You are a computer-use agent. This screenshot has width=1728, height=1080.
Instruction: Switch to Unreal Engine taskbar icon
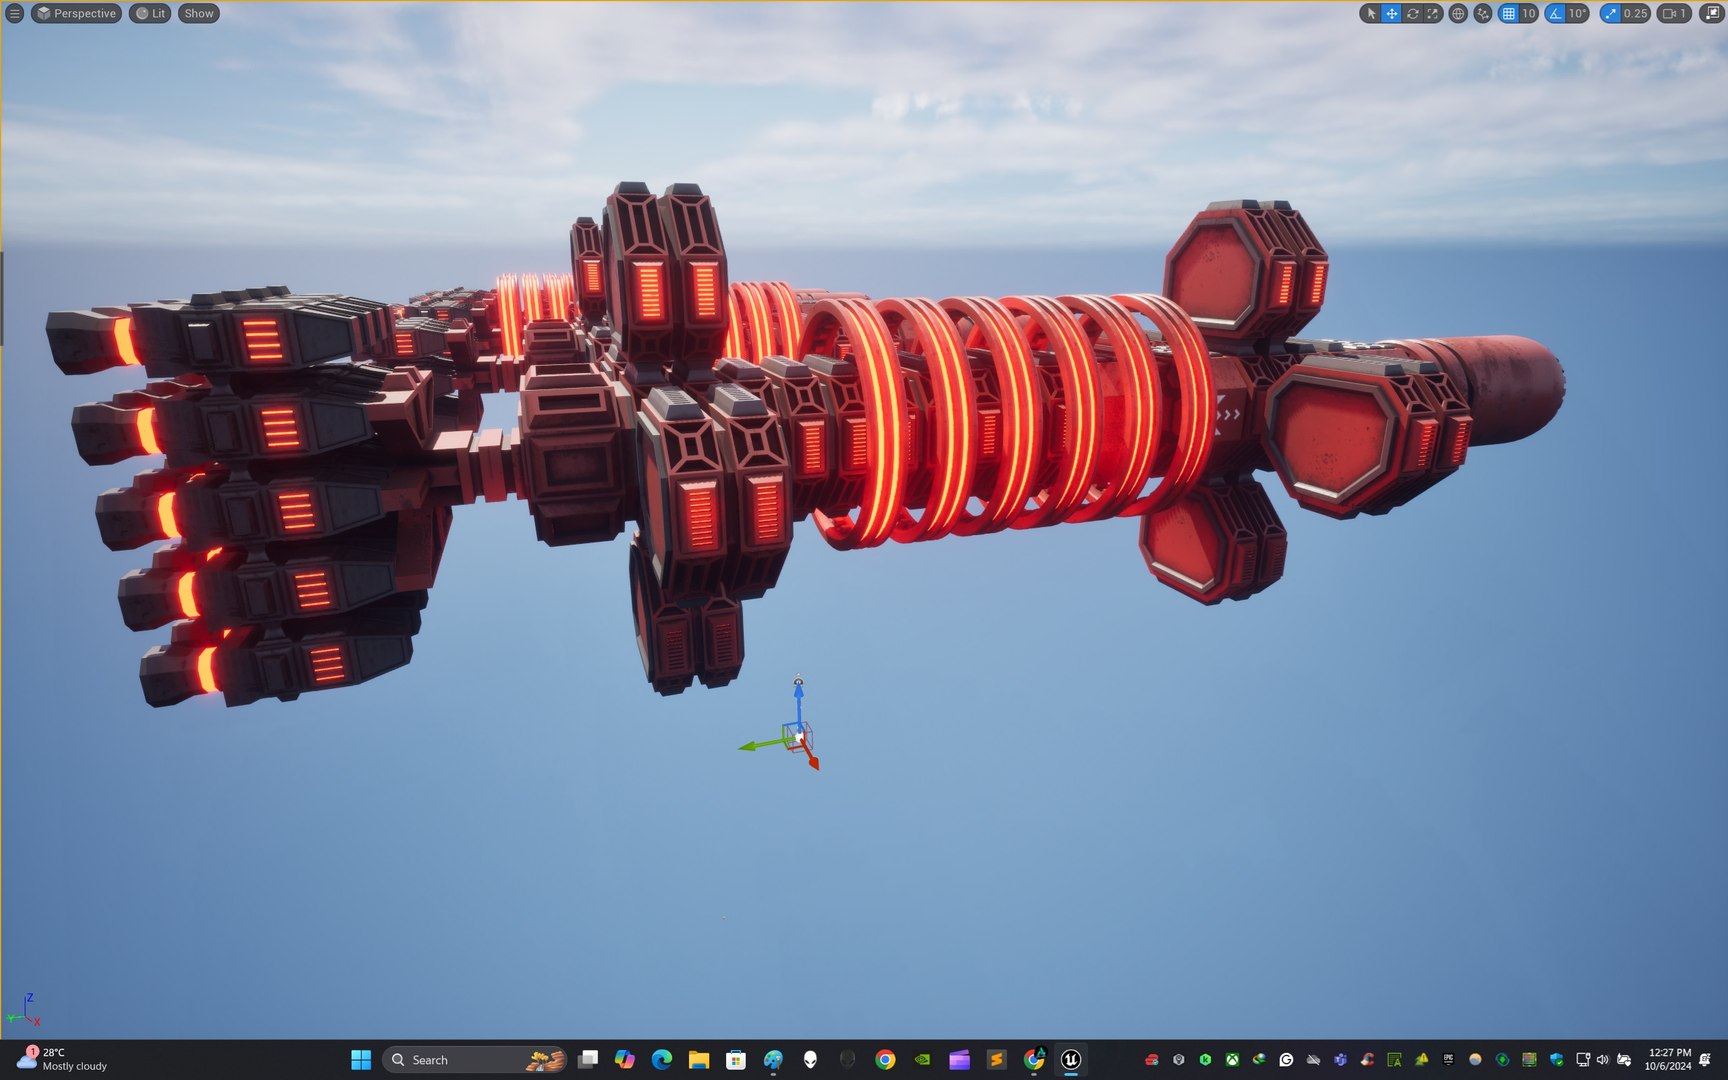point(1071,1059)
